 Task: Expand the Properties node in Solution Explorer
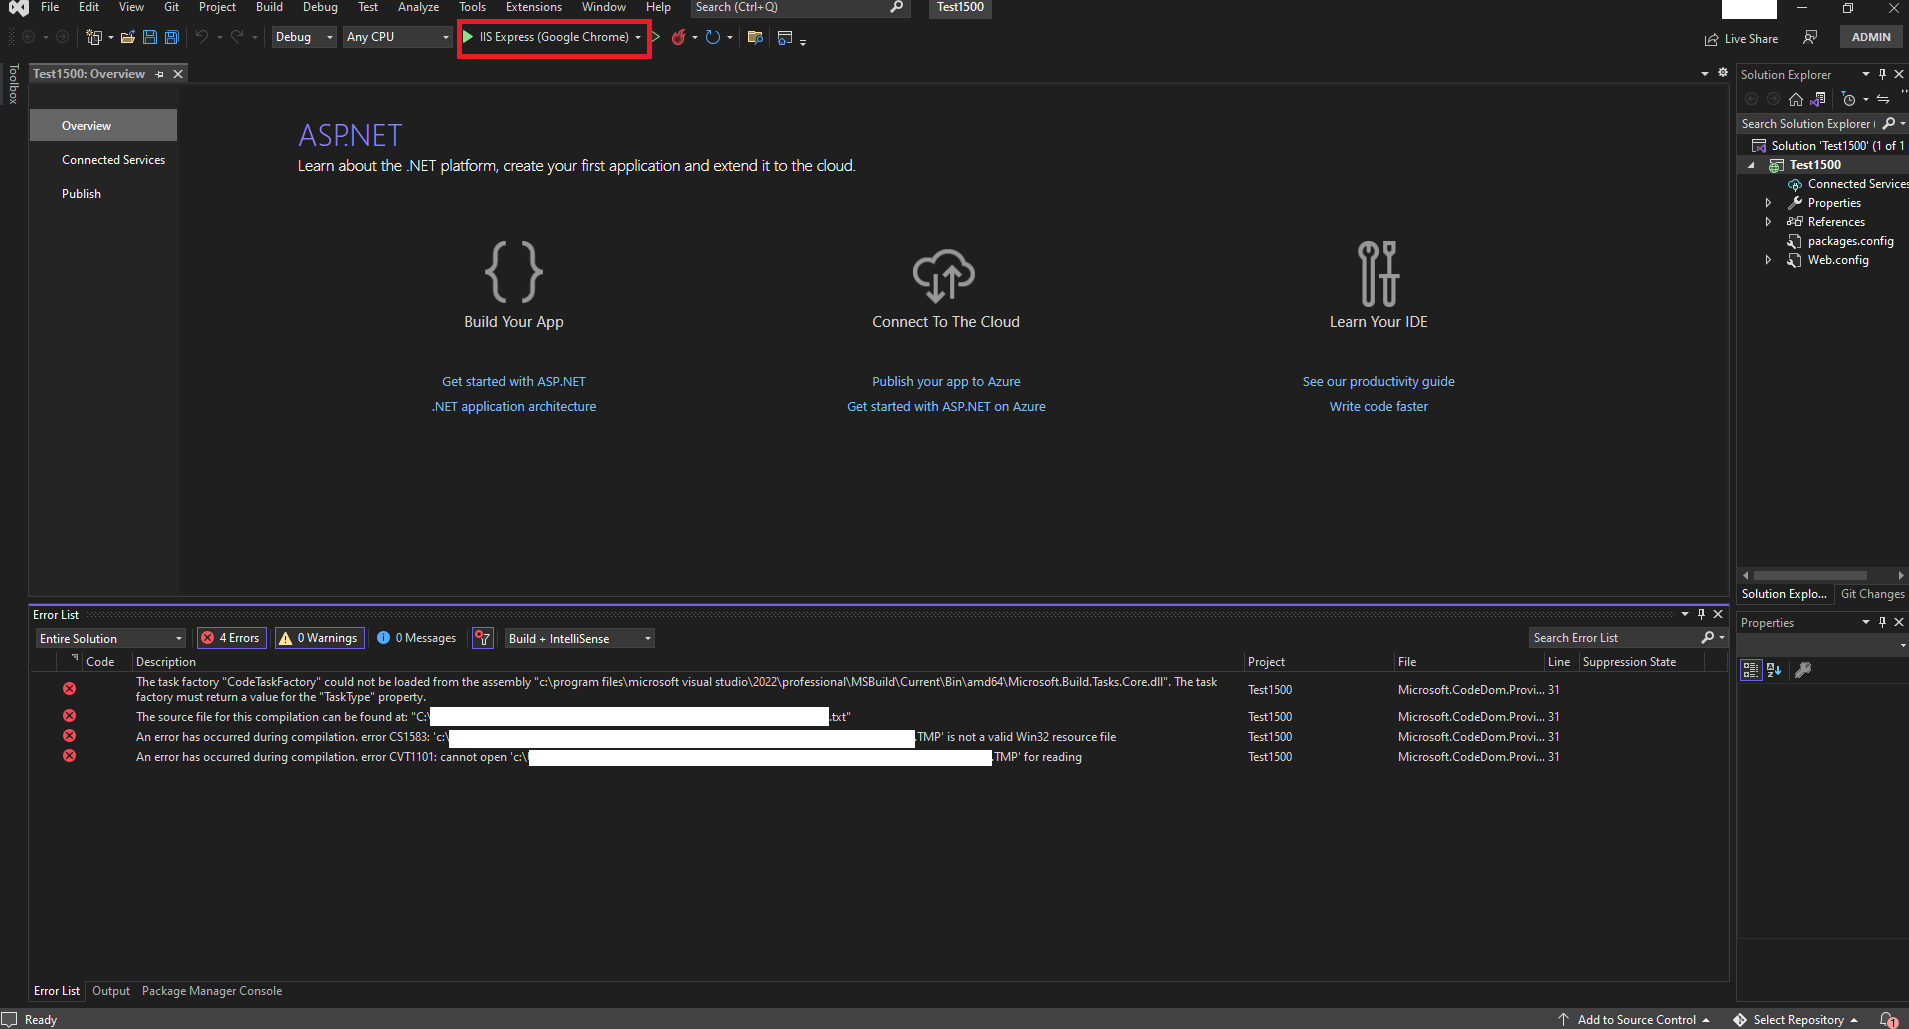coord(1768,203)
